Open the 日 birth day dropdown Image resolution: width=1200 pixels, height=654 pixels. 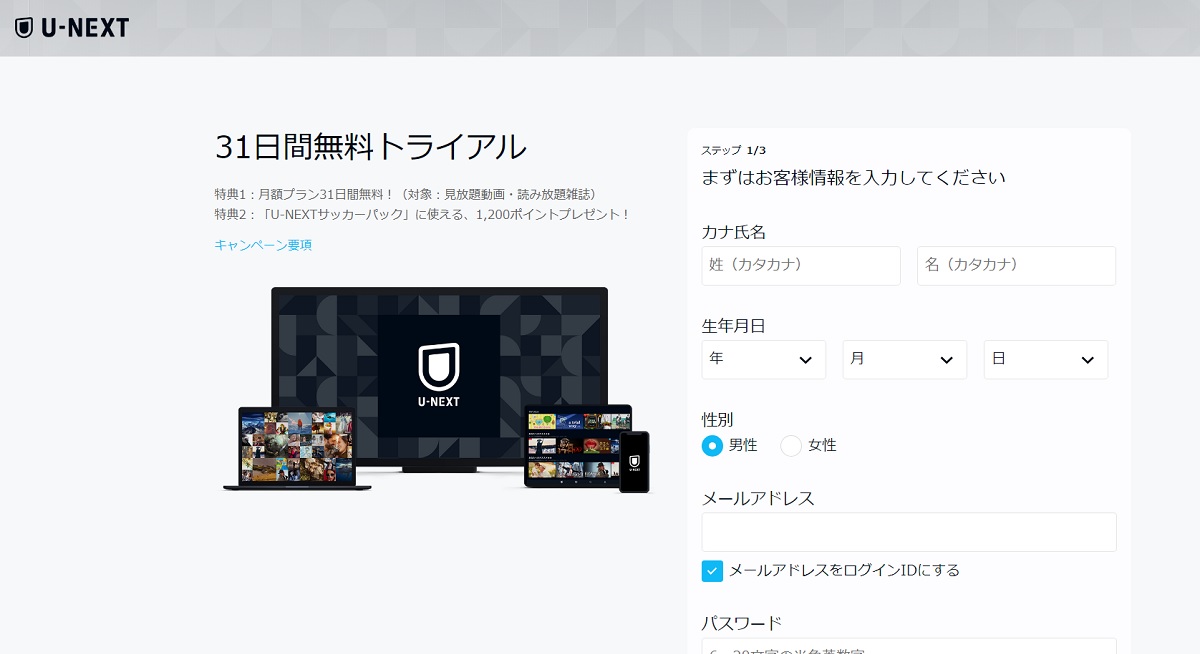pos(1046,360)
